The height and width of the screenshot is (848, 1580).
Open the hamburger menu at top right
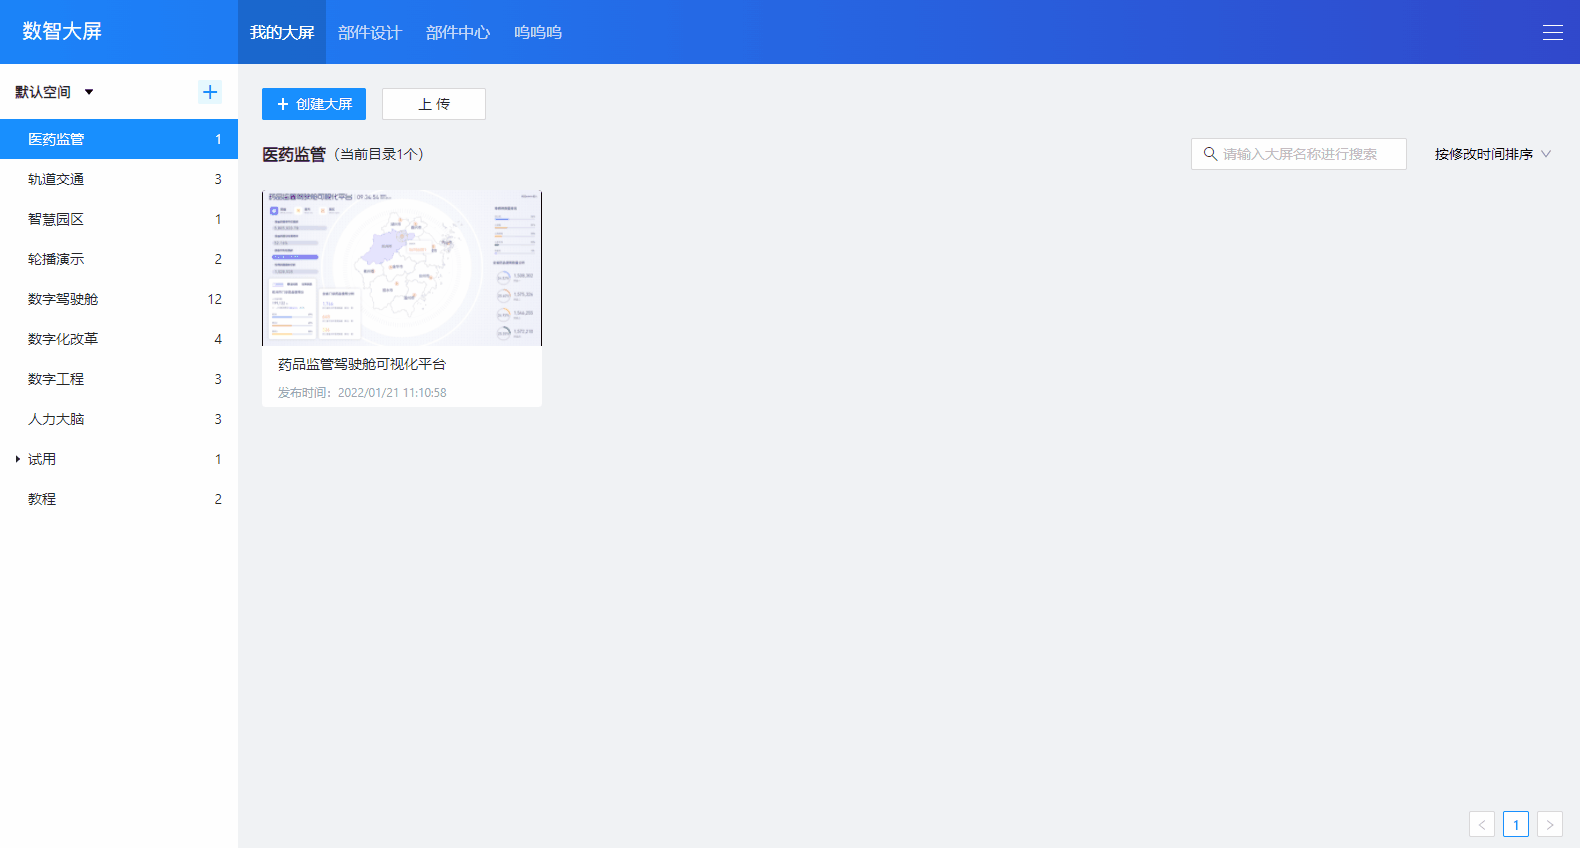[1552, 32]
